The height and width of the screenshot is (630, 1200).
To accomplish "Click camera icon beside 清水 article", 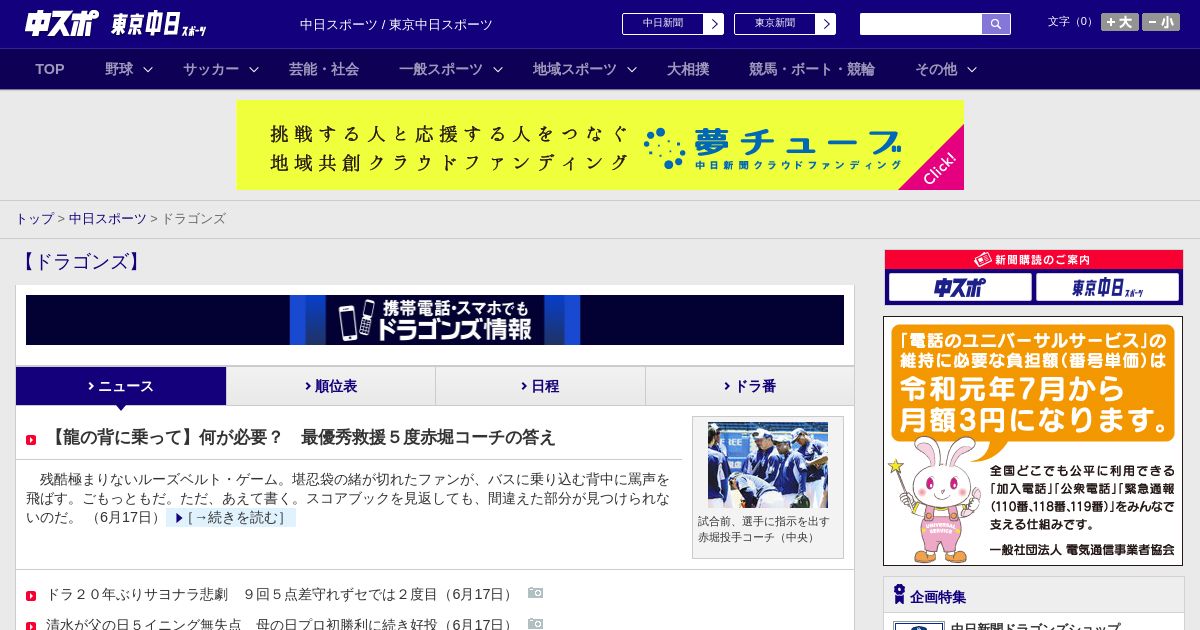I will [535, 623].
